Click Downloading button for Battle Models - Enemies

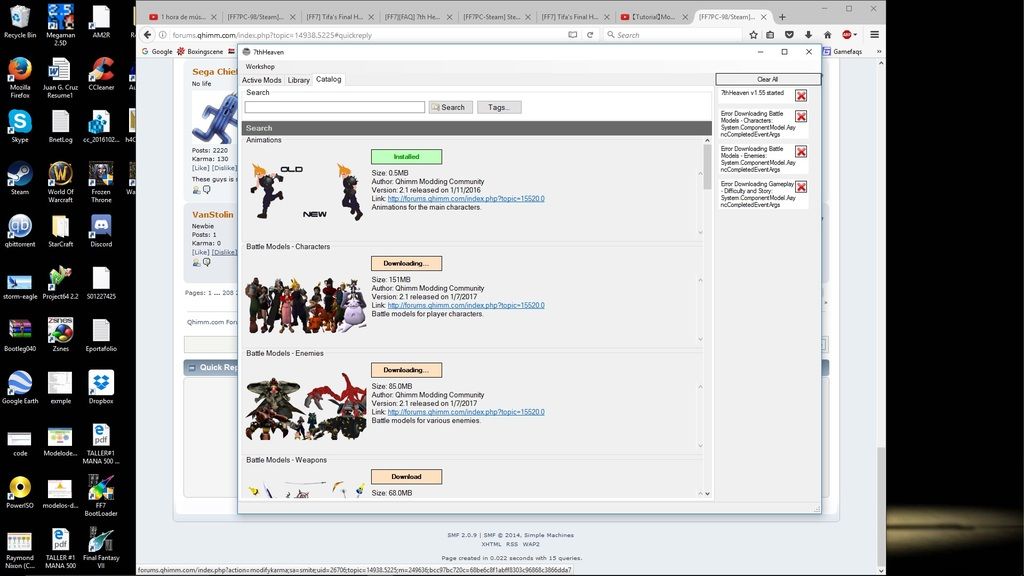(x=406, y=370)
